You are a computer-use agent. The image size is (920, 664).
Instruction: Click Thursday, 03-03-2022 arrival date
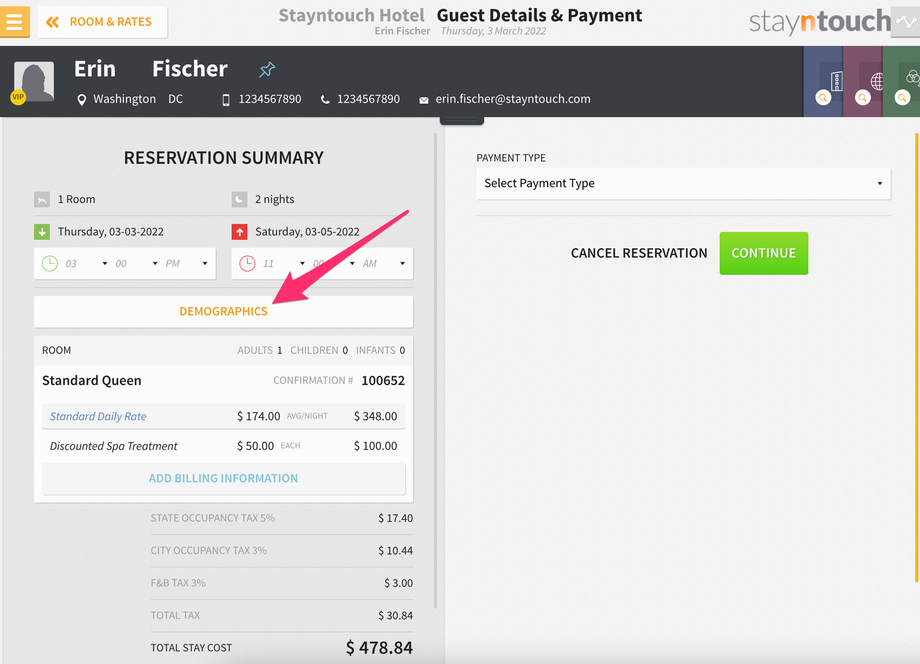pos(110,232)
